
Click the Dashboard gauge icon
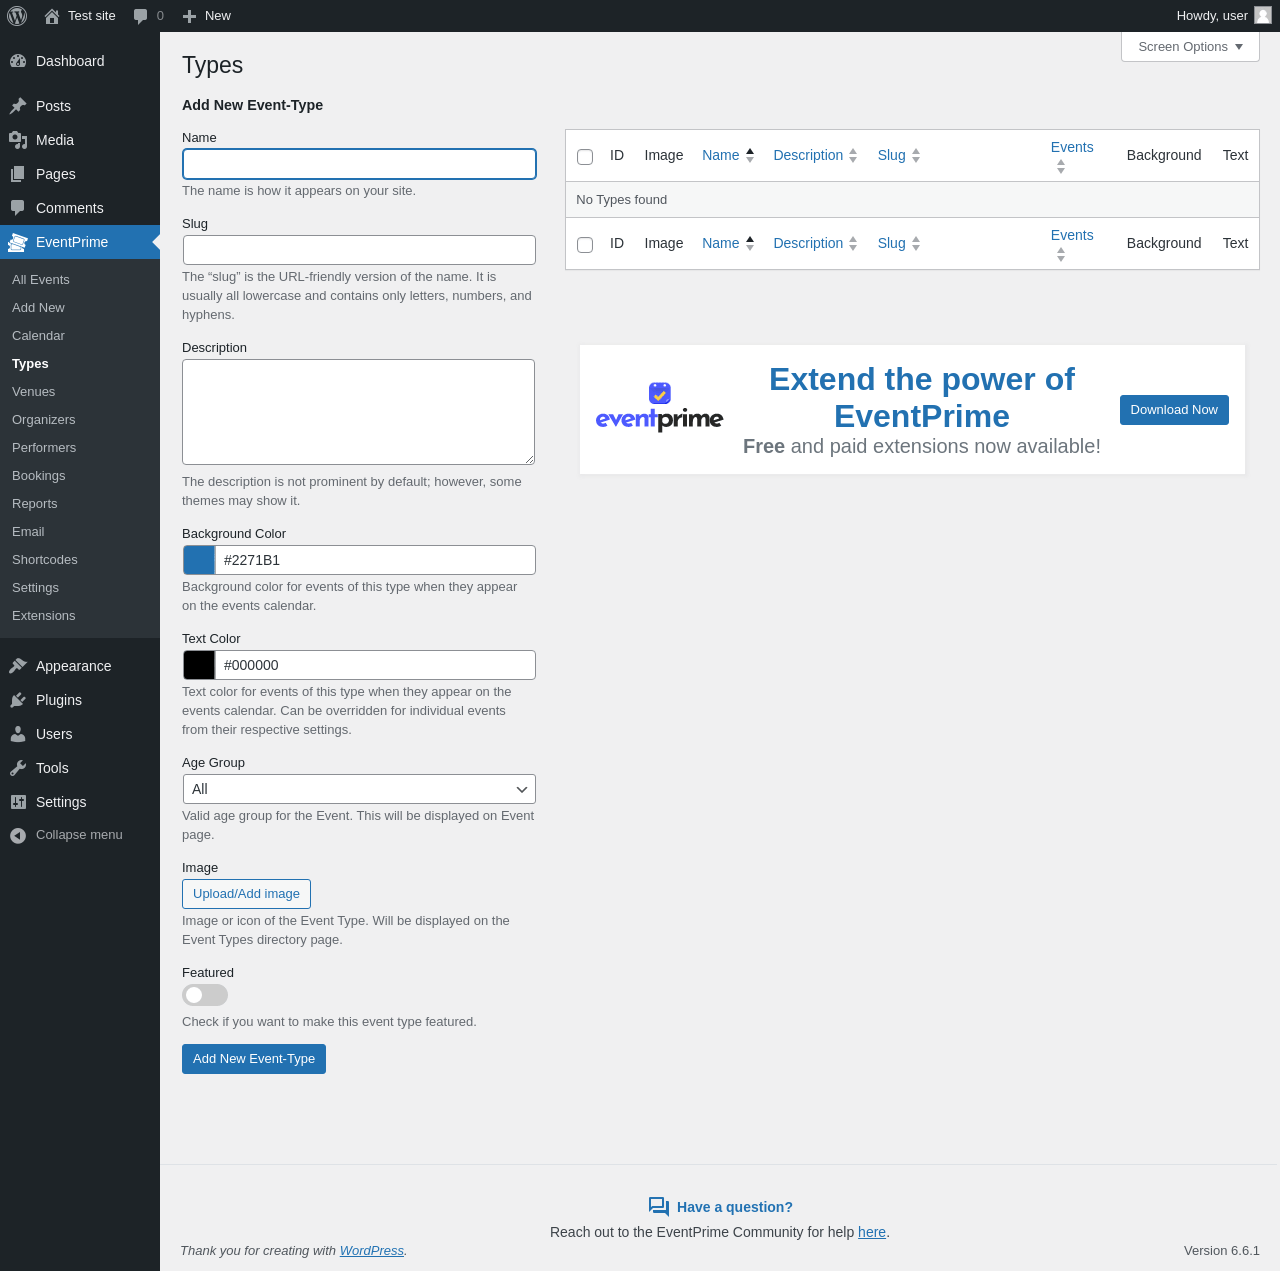pos(18,61)
